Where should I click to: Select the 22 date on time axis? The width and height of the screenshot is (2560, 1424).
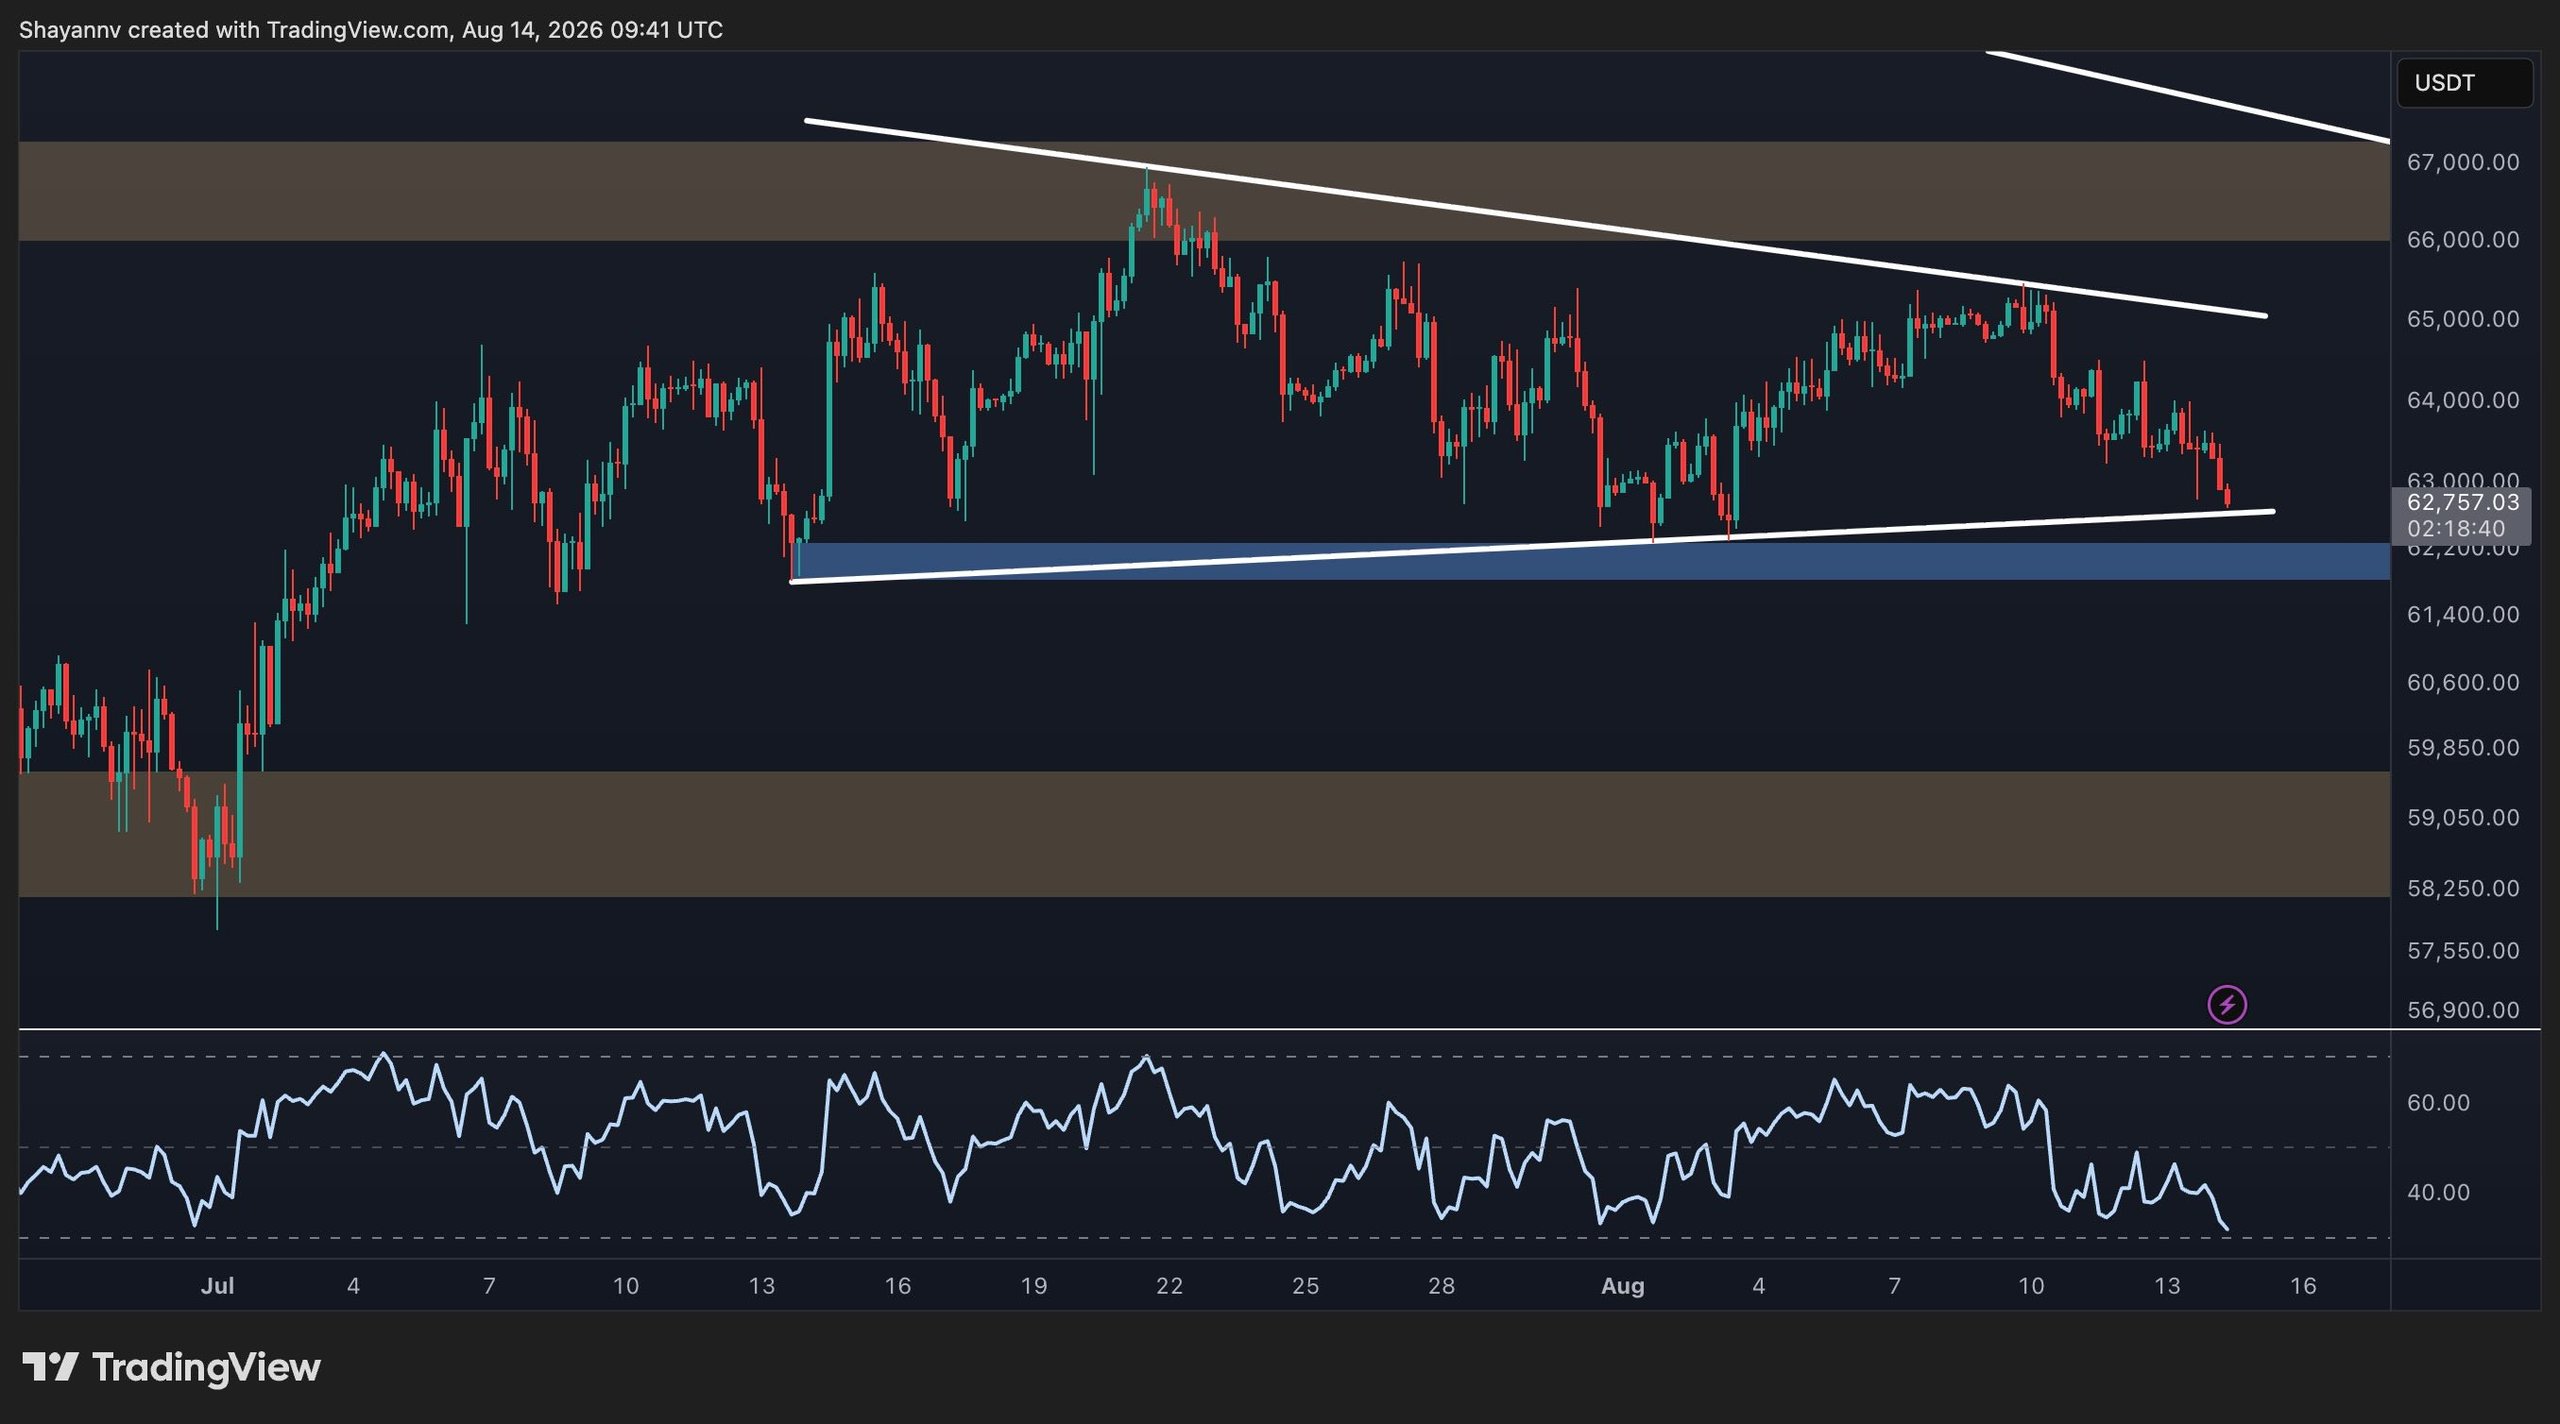[x=1169, y=1286]
